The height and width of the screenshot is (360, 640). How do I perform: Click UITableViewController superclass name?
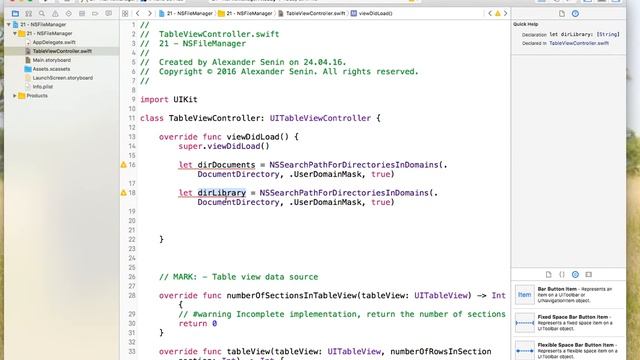tap(320, 118)
